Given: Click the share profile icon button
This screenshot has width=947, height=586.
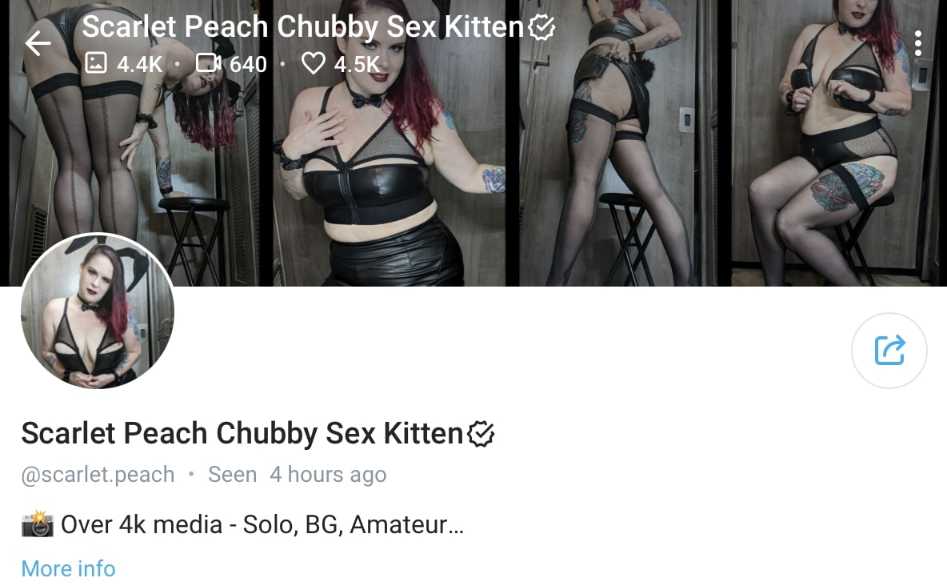Looking at the screenshot, I should pos(889,350).
